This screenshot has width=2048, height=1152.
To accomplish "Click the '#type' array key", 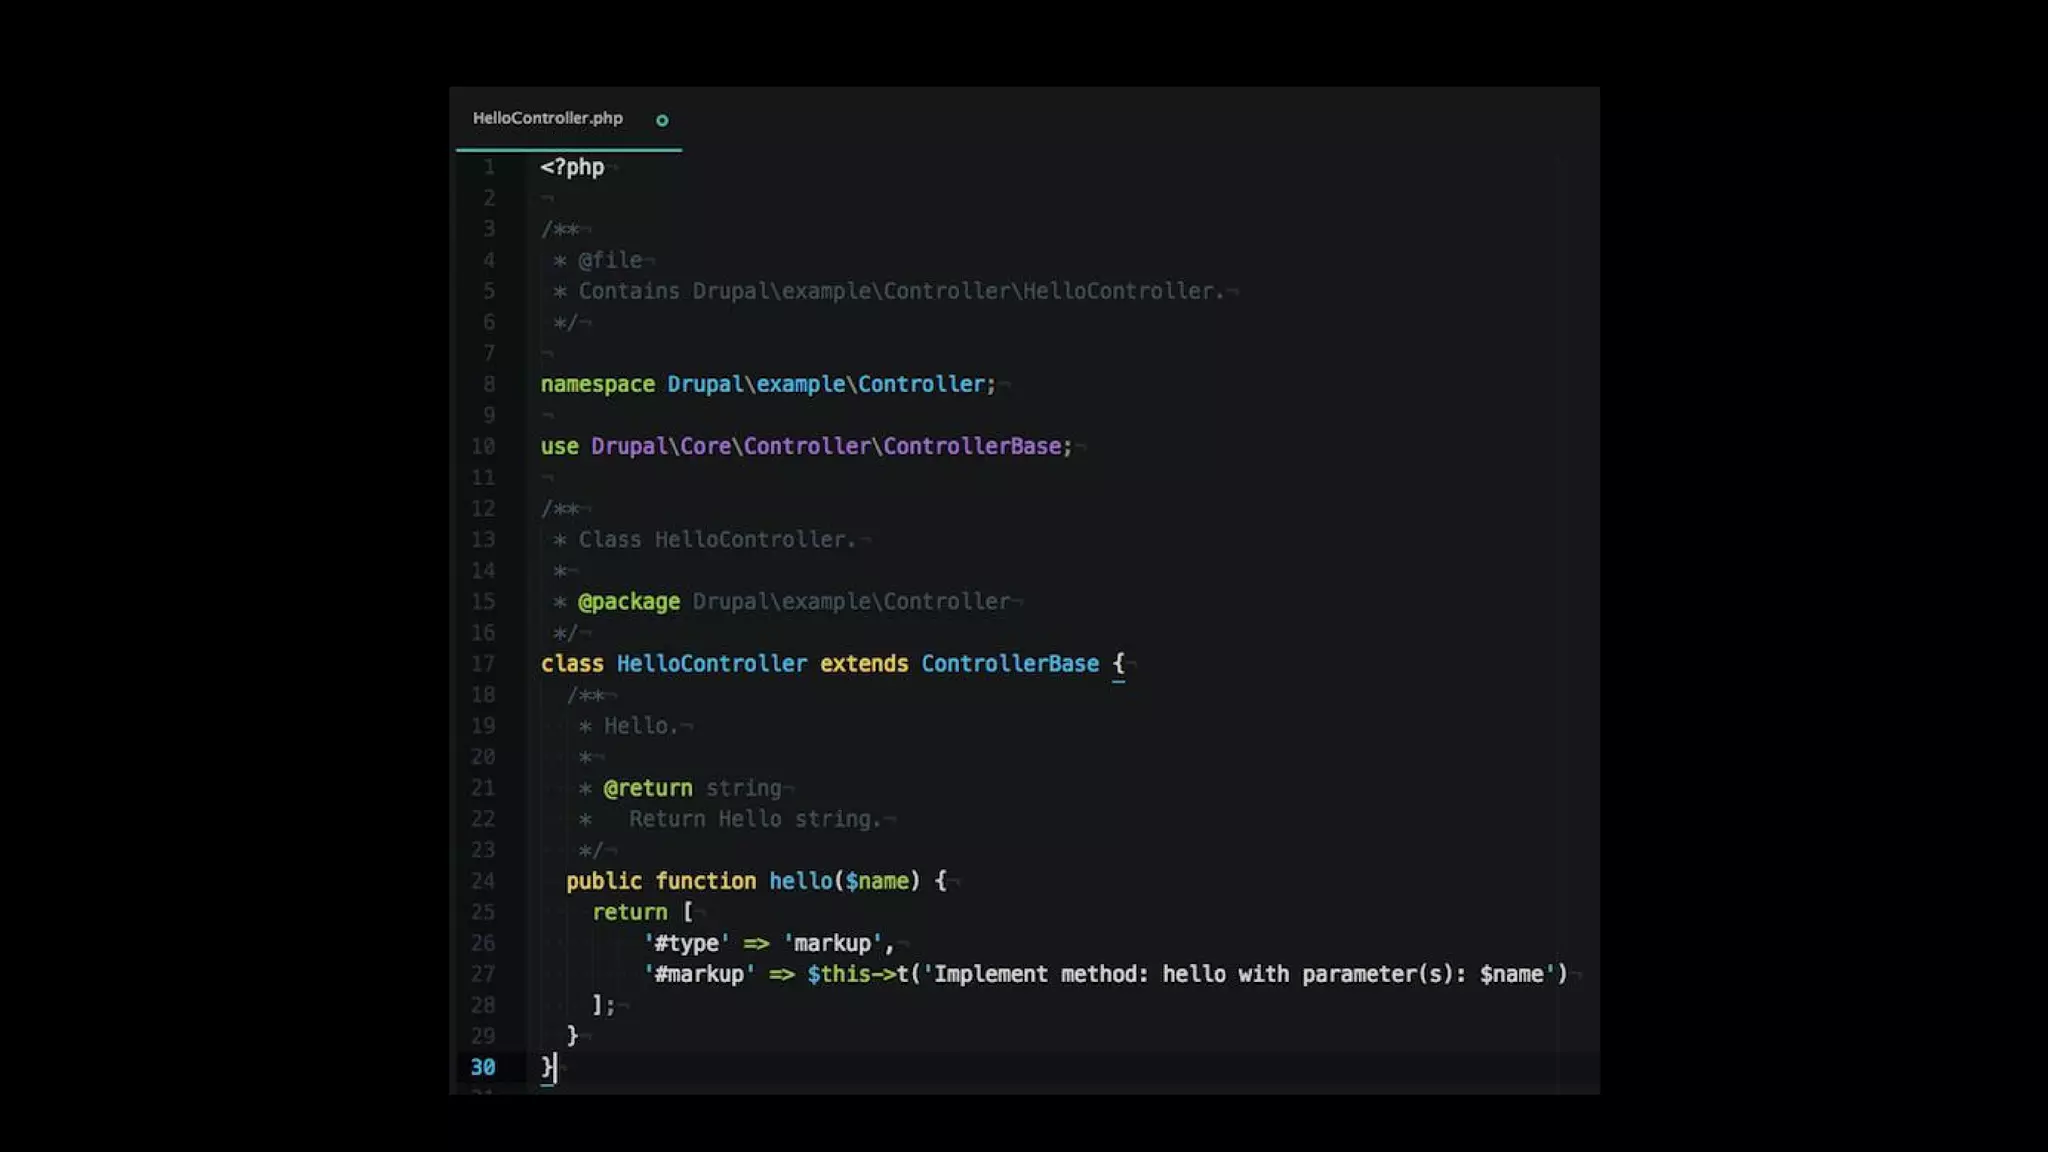I will point(686,943).
